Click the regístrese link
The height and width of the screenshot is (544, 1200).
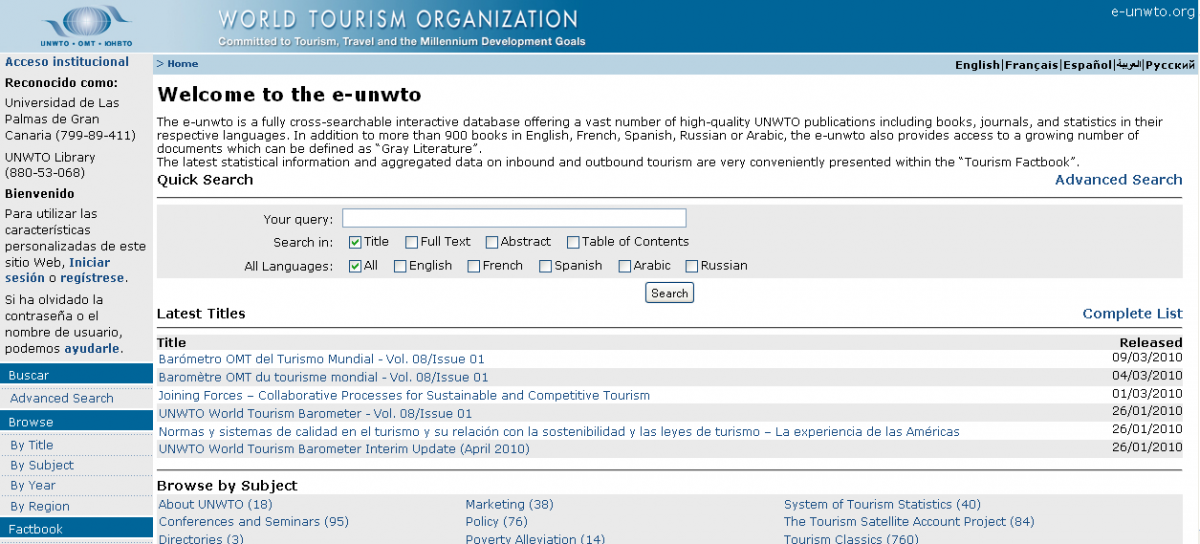pos(94,278)
